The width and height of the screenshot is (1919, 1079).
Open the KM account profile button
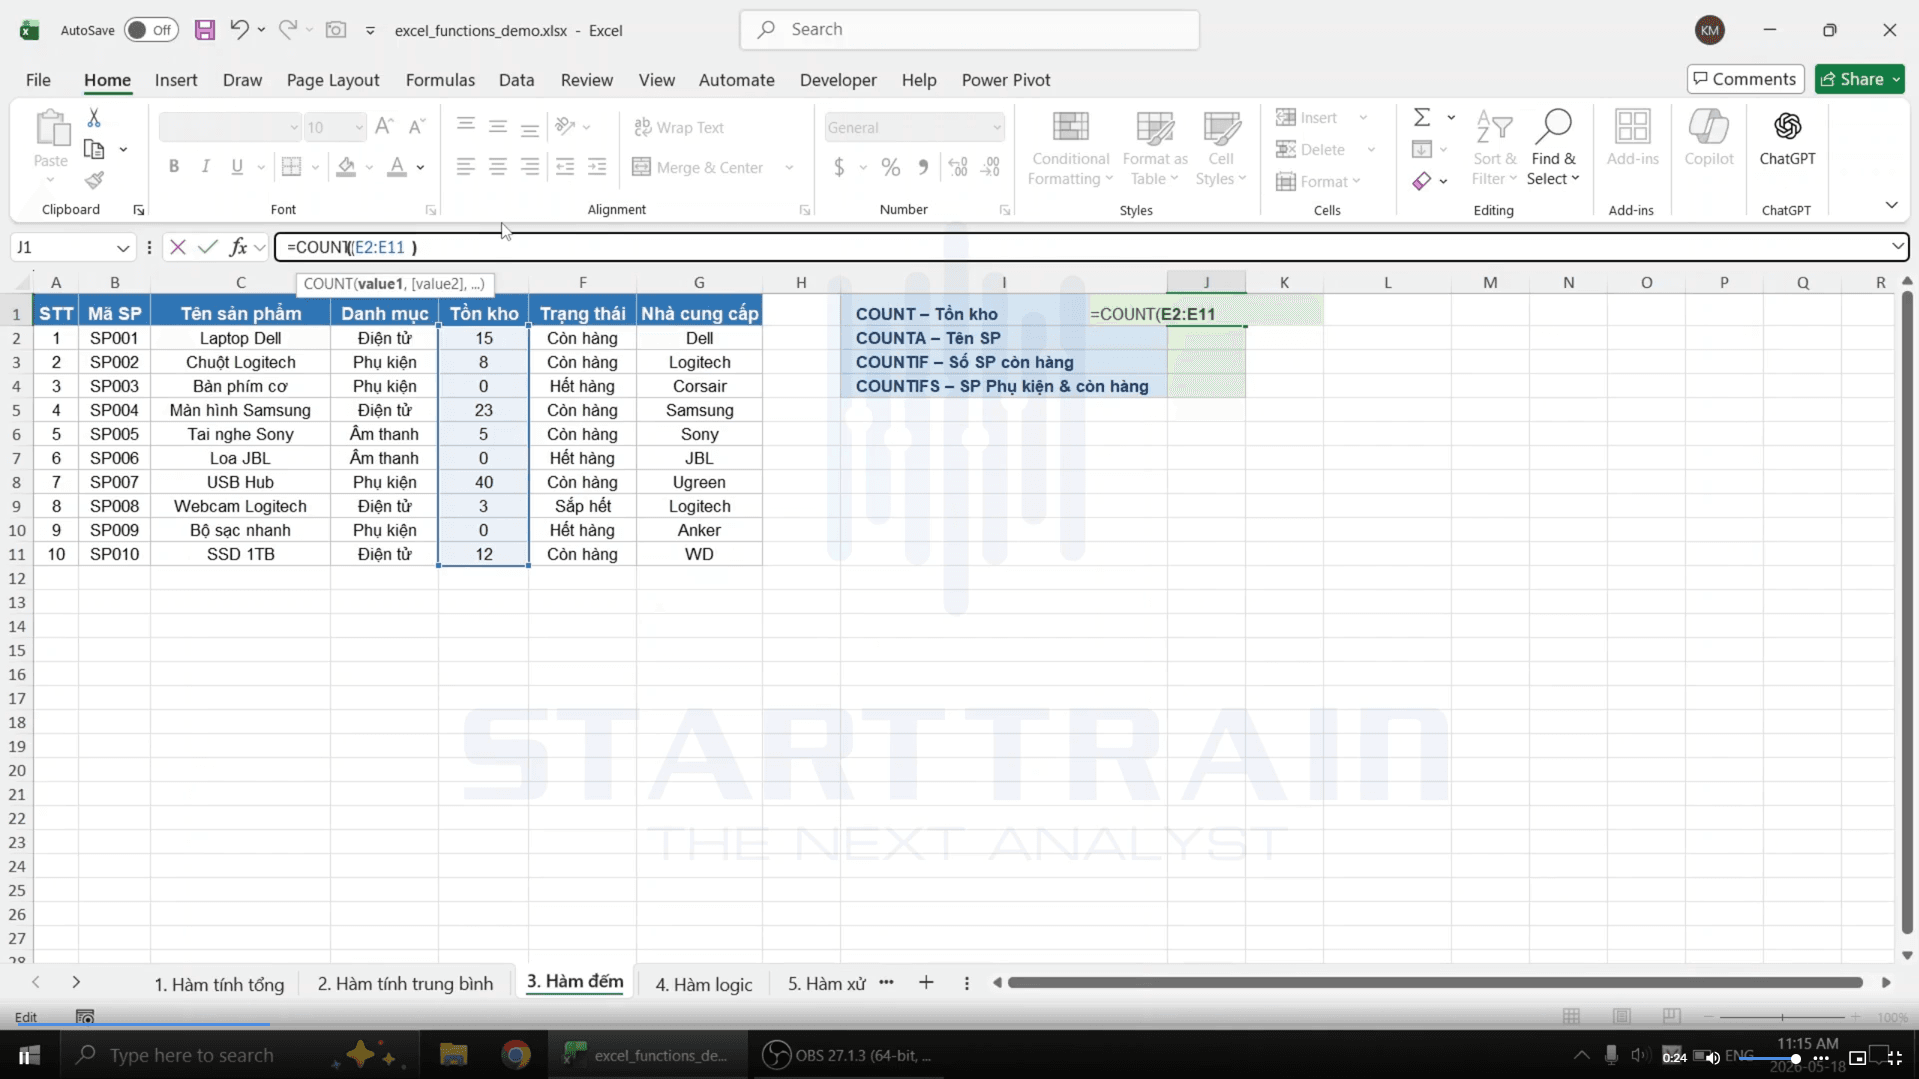coord(1709,30)
